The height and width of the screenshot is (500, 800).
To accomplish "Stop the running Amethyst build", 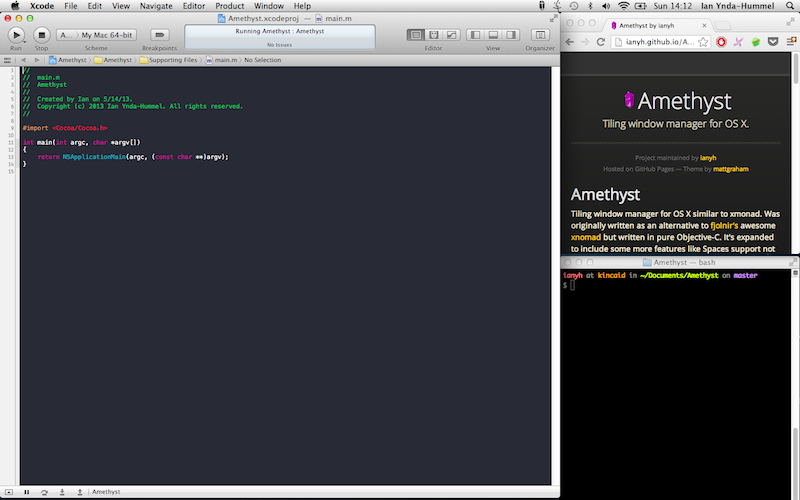I will [42, 35].
